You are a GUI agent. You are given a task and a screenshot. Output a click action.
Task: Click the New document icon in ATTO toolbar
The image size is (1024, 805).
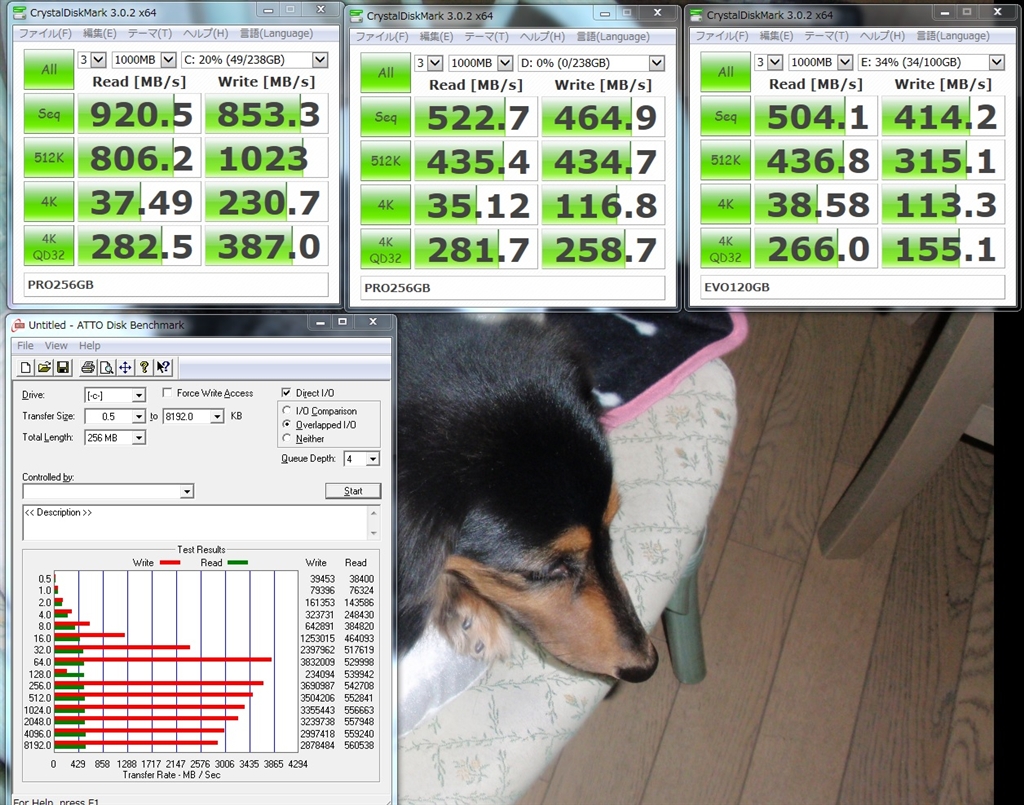(25, 368)
